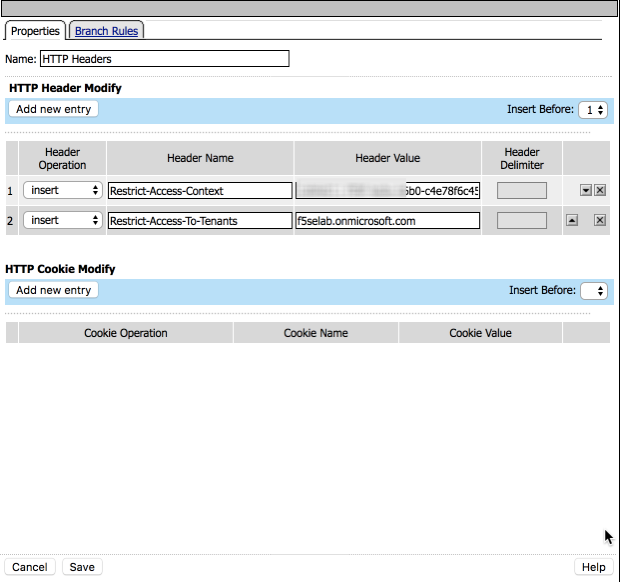
Task: Save the HTTP Headers configuration
Action: tap(82, 567)
